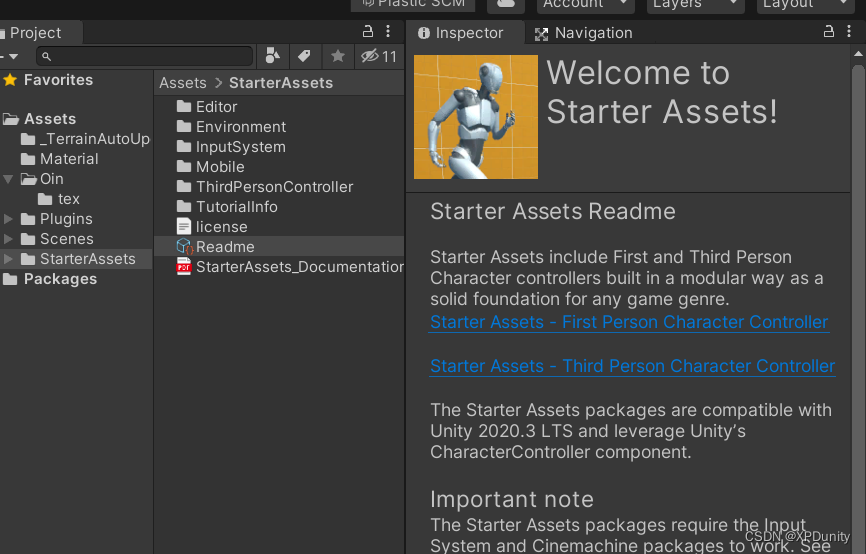Viewport: 866px width, 554px height.
Task: Select the Environment folder icon
Action: pyautogui.click(x=184, y=126)
